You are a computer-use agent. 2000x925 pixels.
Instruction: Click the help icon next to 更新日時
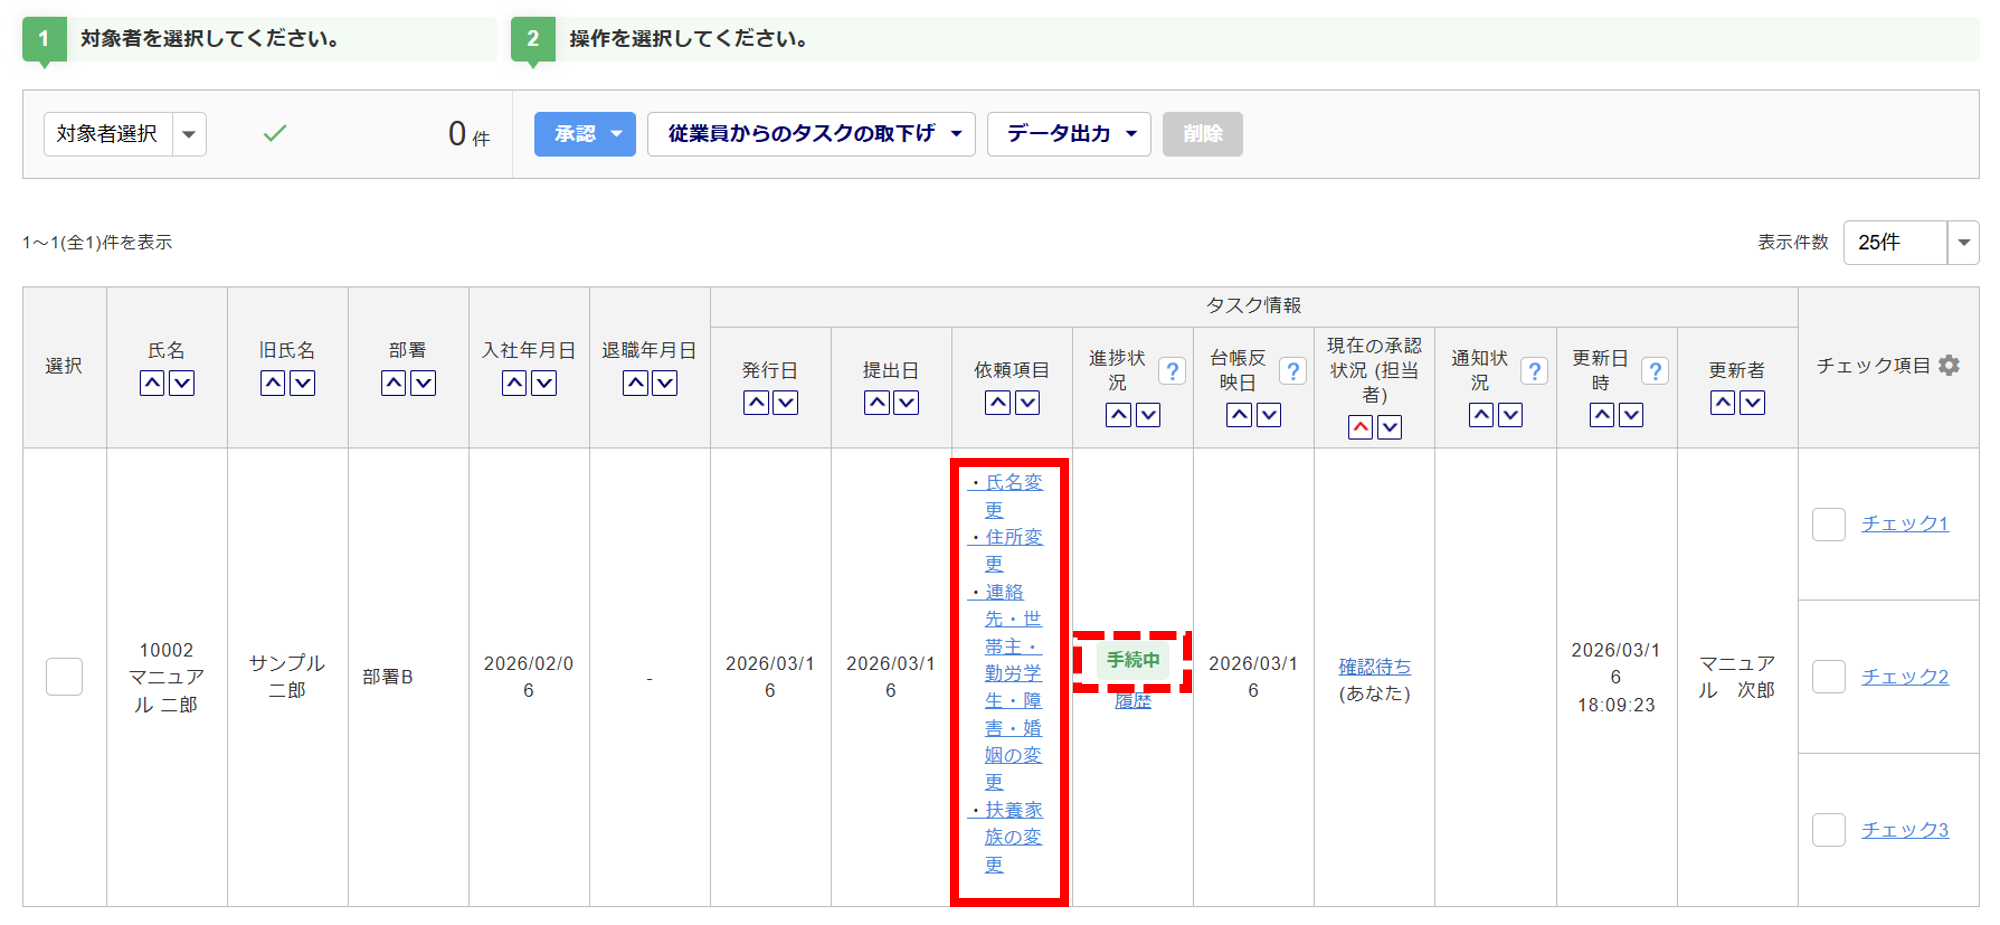(1655, 371)
